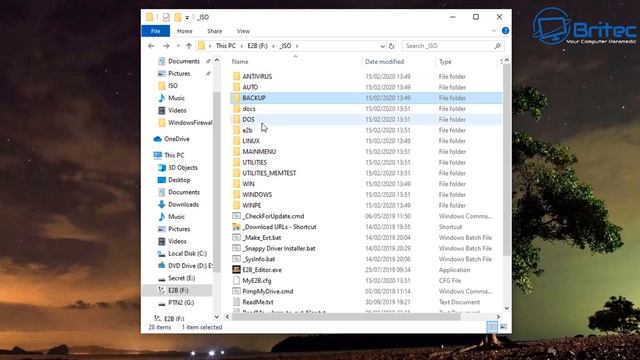
Task: Click the ReadMe.txt file icon
Action: 236,302
